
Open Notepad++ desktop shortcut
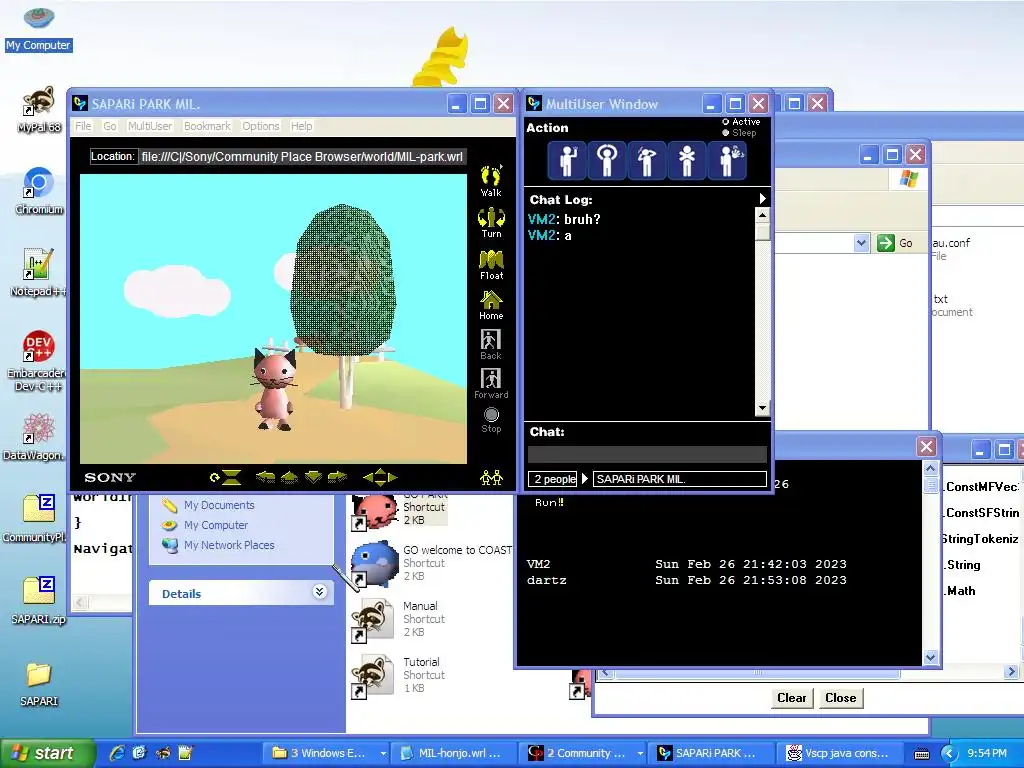[x=37, y=272]
